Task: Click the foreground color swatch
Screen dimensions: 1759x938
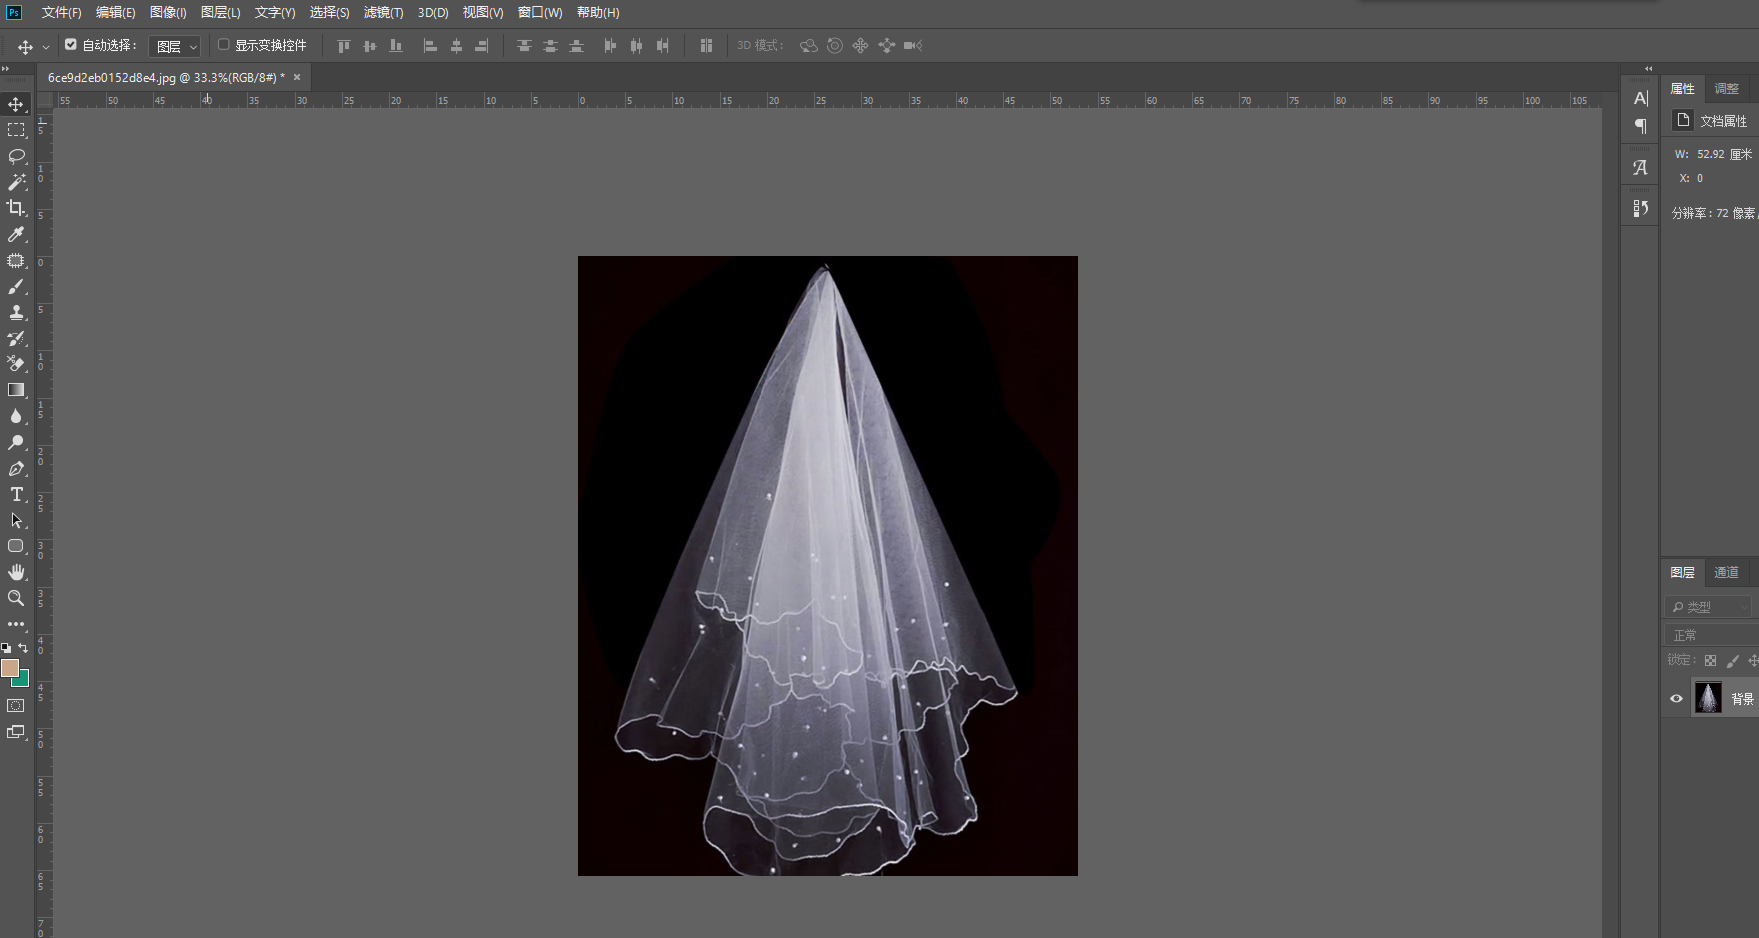Action: coord(10,668)
